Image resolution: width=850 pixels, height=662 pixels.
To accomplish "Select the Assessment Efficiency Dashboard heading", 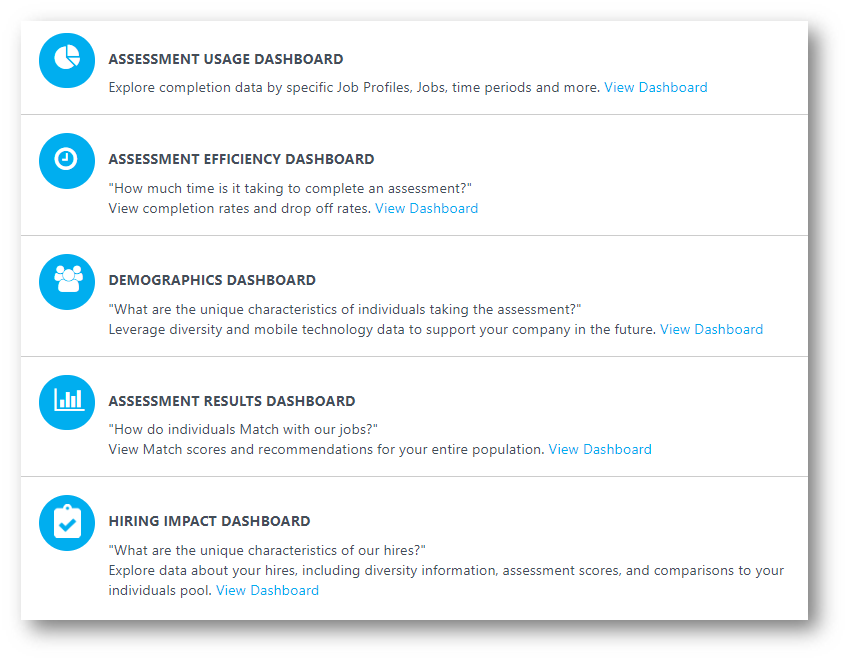I will (x=241, y=159).
